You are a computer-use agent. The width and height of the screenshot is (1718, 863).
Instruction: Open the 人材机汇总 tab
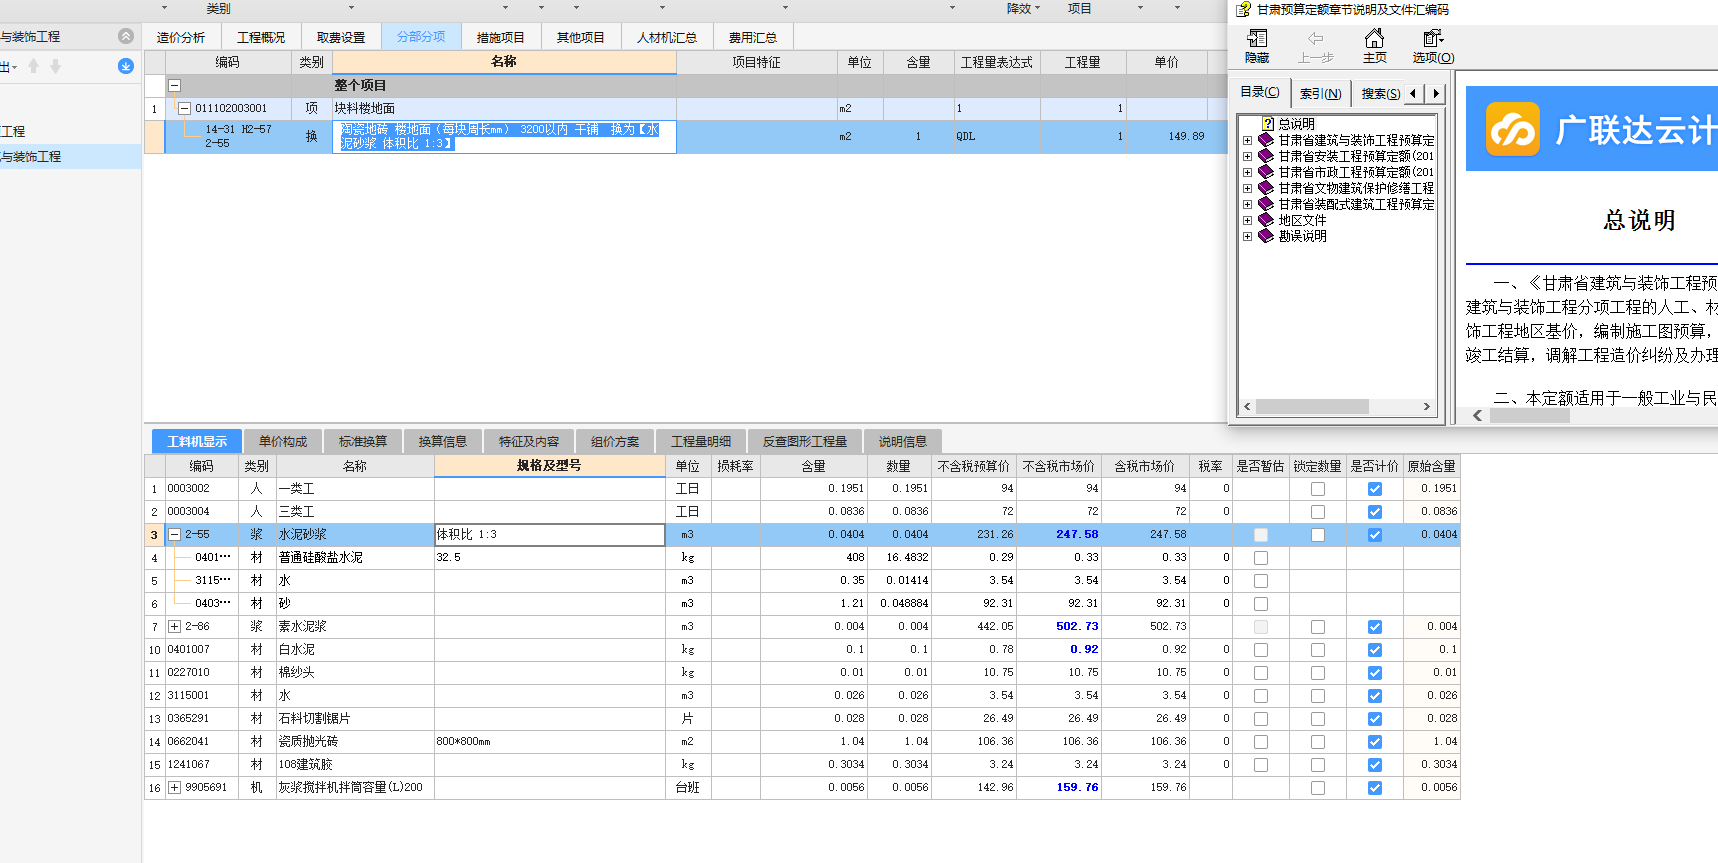pos(667,37)
